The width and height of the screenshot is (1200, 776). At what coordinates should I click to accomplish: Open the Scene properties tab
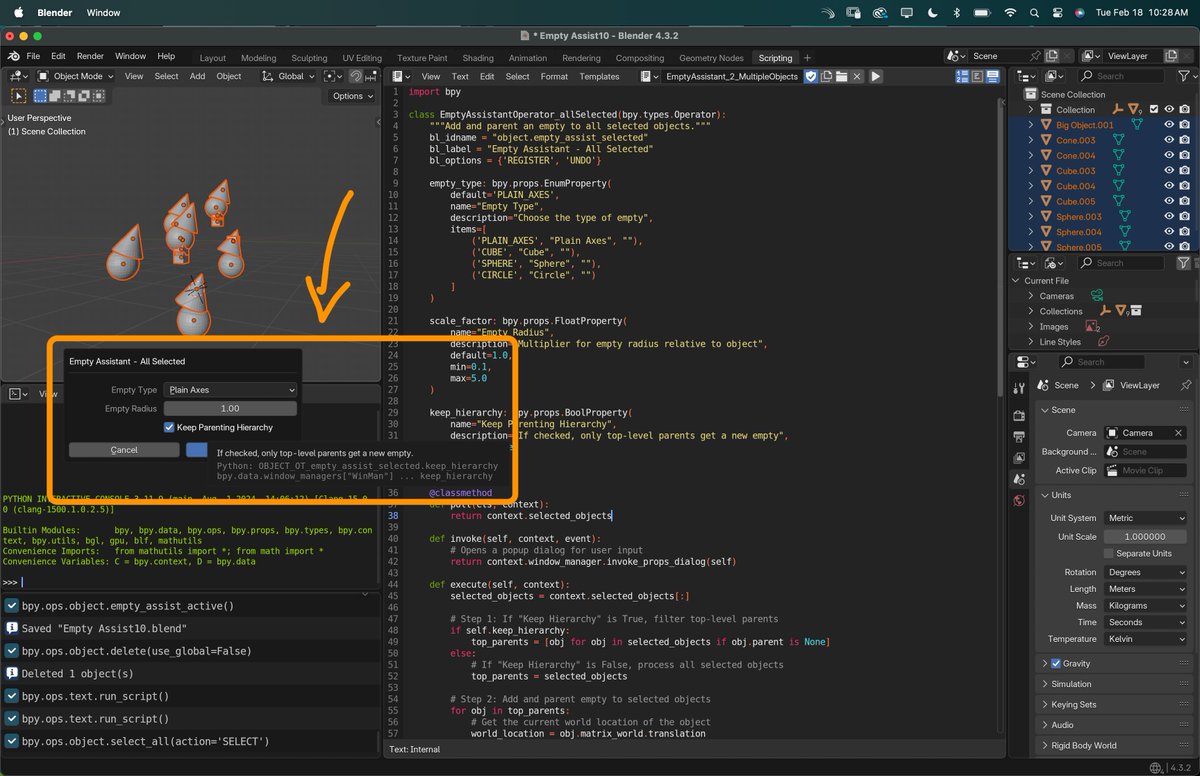(1019, 479)
